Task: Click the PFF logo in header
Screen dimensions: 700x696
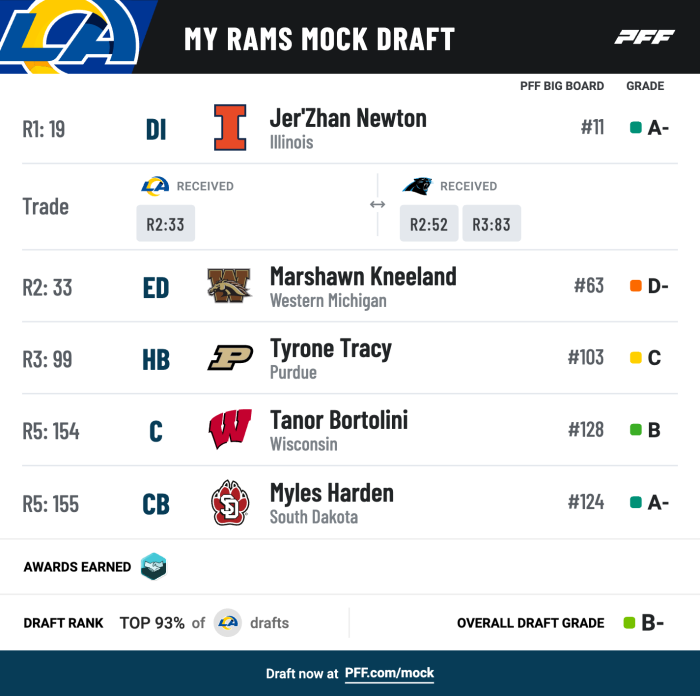Action: [x=644, y=37]
